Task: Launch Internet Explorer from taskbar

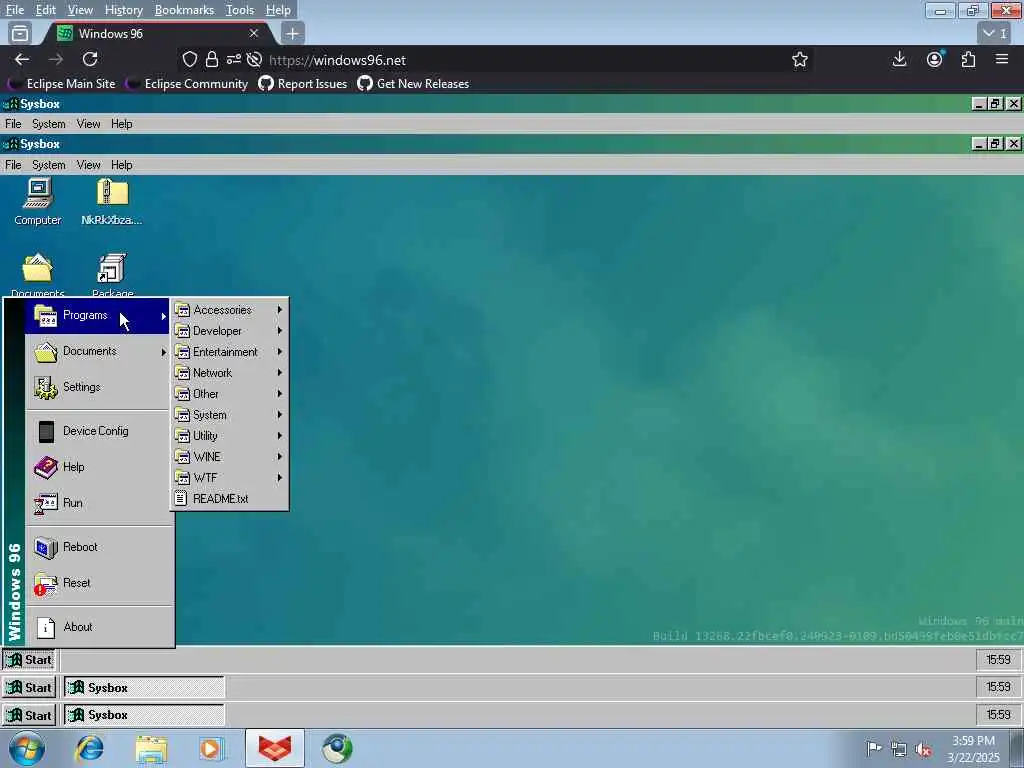Action: click(90, 749)
